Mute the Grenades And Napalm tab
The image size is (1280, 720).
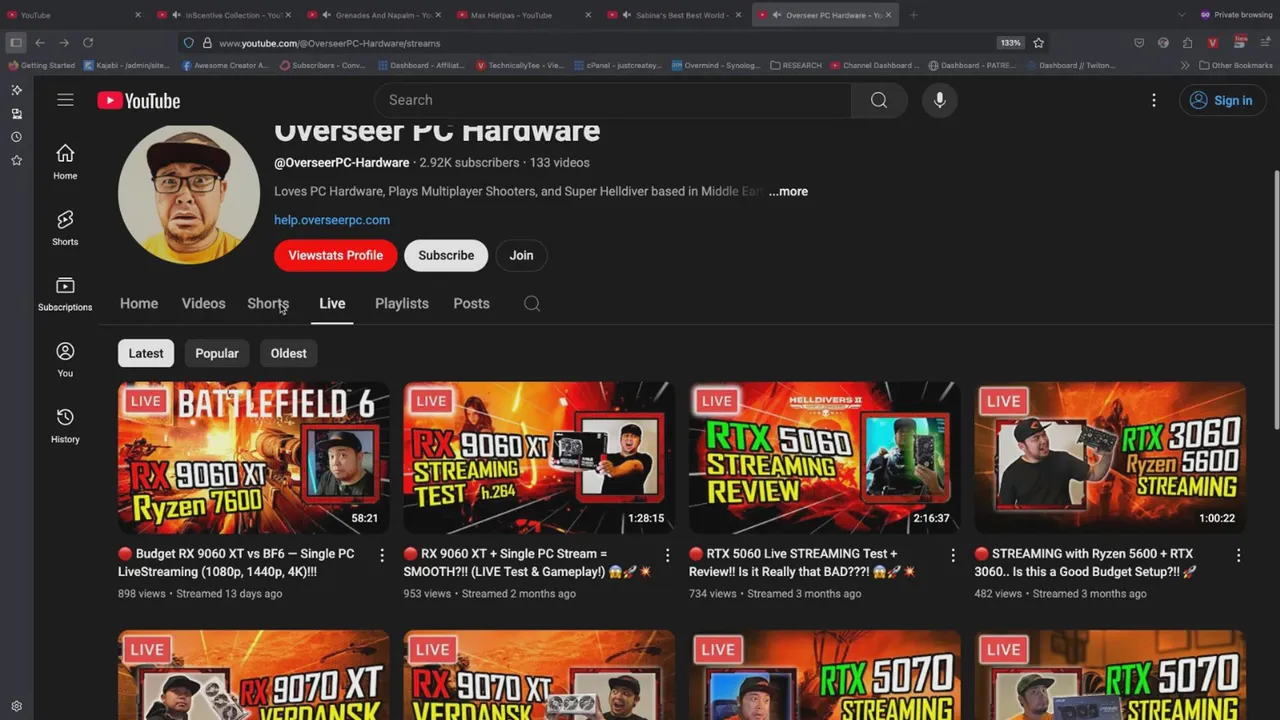[x=326, y=15]
